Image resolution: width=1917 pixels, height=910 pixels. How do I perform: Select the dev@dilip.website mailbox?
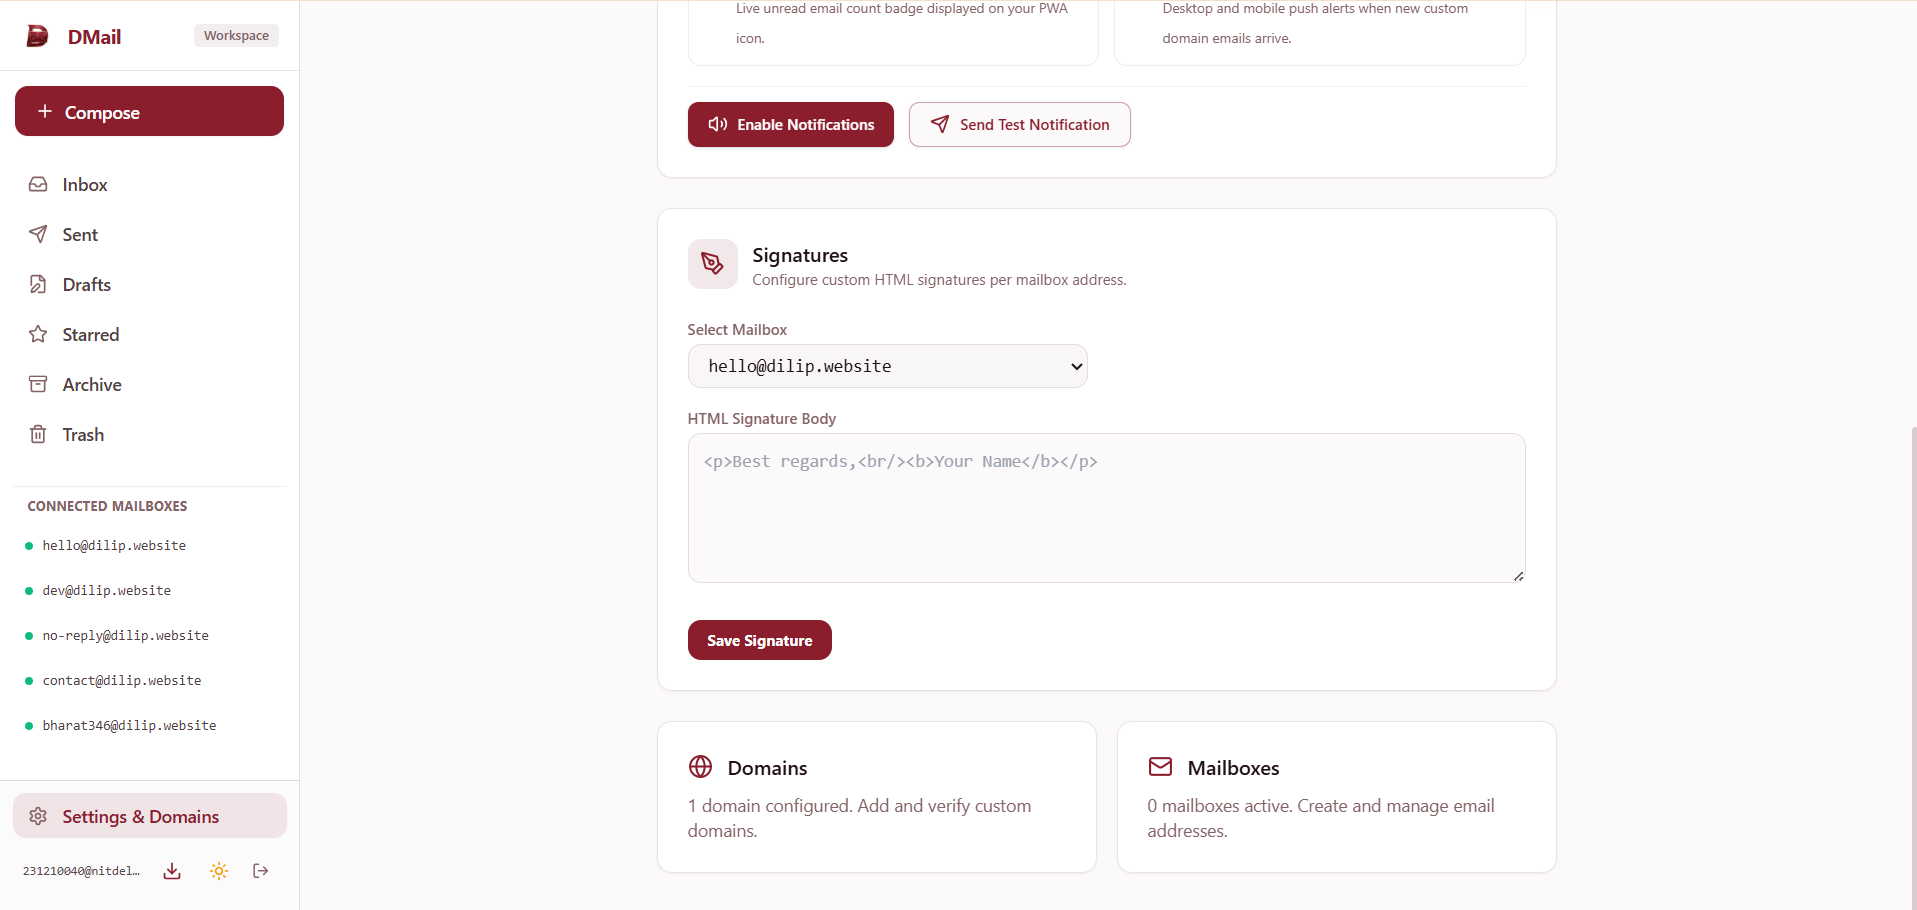107,591
